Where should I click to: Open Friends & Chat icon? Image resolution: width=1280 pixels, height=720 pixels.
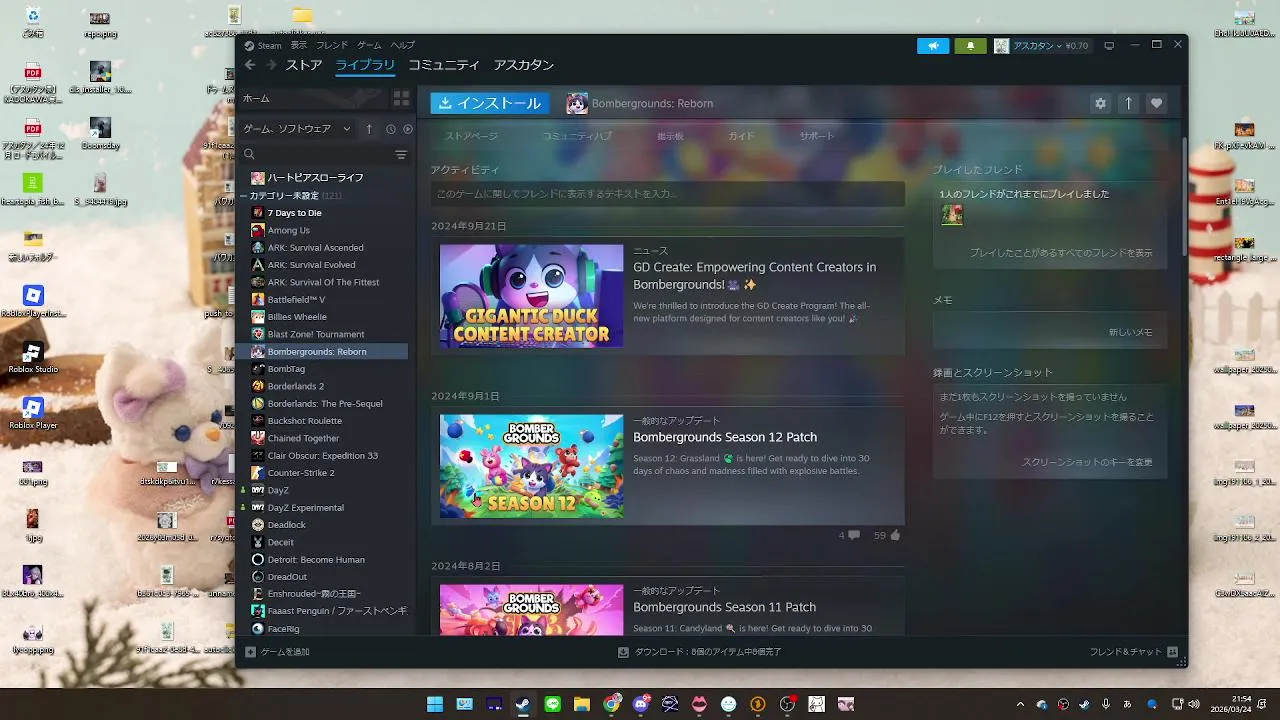click(1172, 652)
